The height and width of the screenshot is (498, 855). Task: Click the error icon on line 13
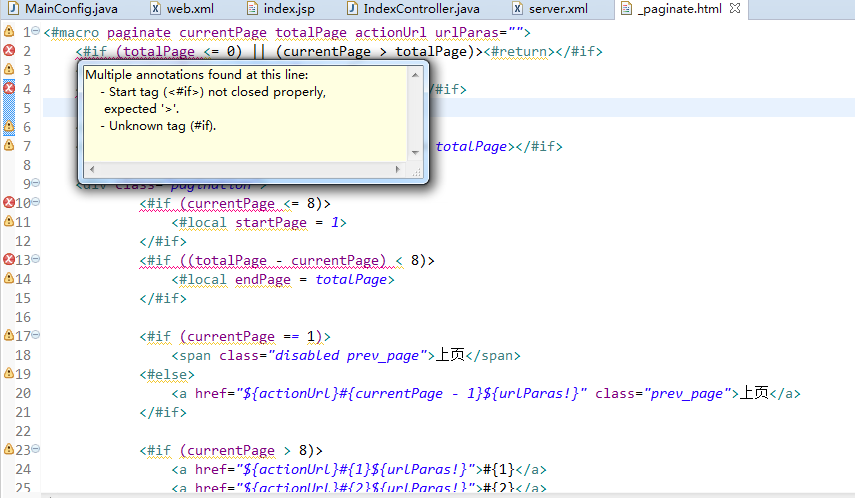(x=9, y=260)
